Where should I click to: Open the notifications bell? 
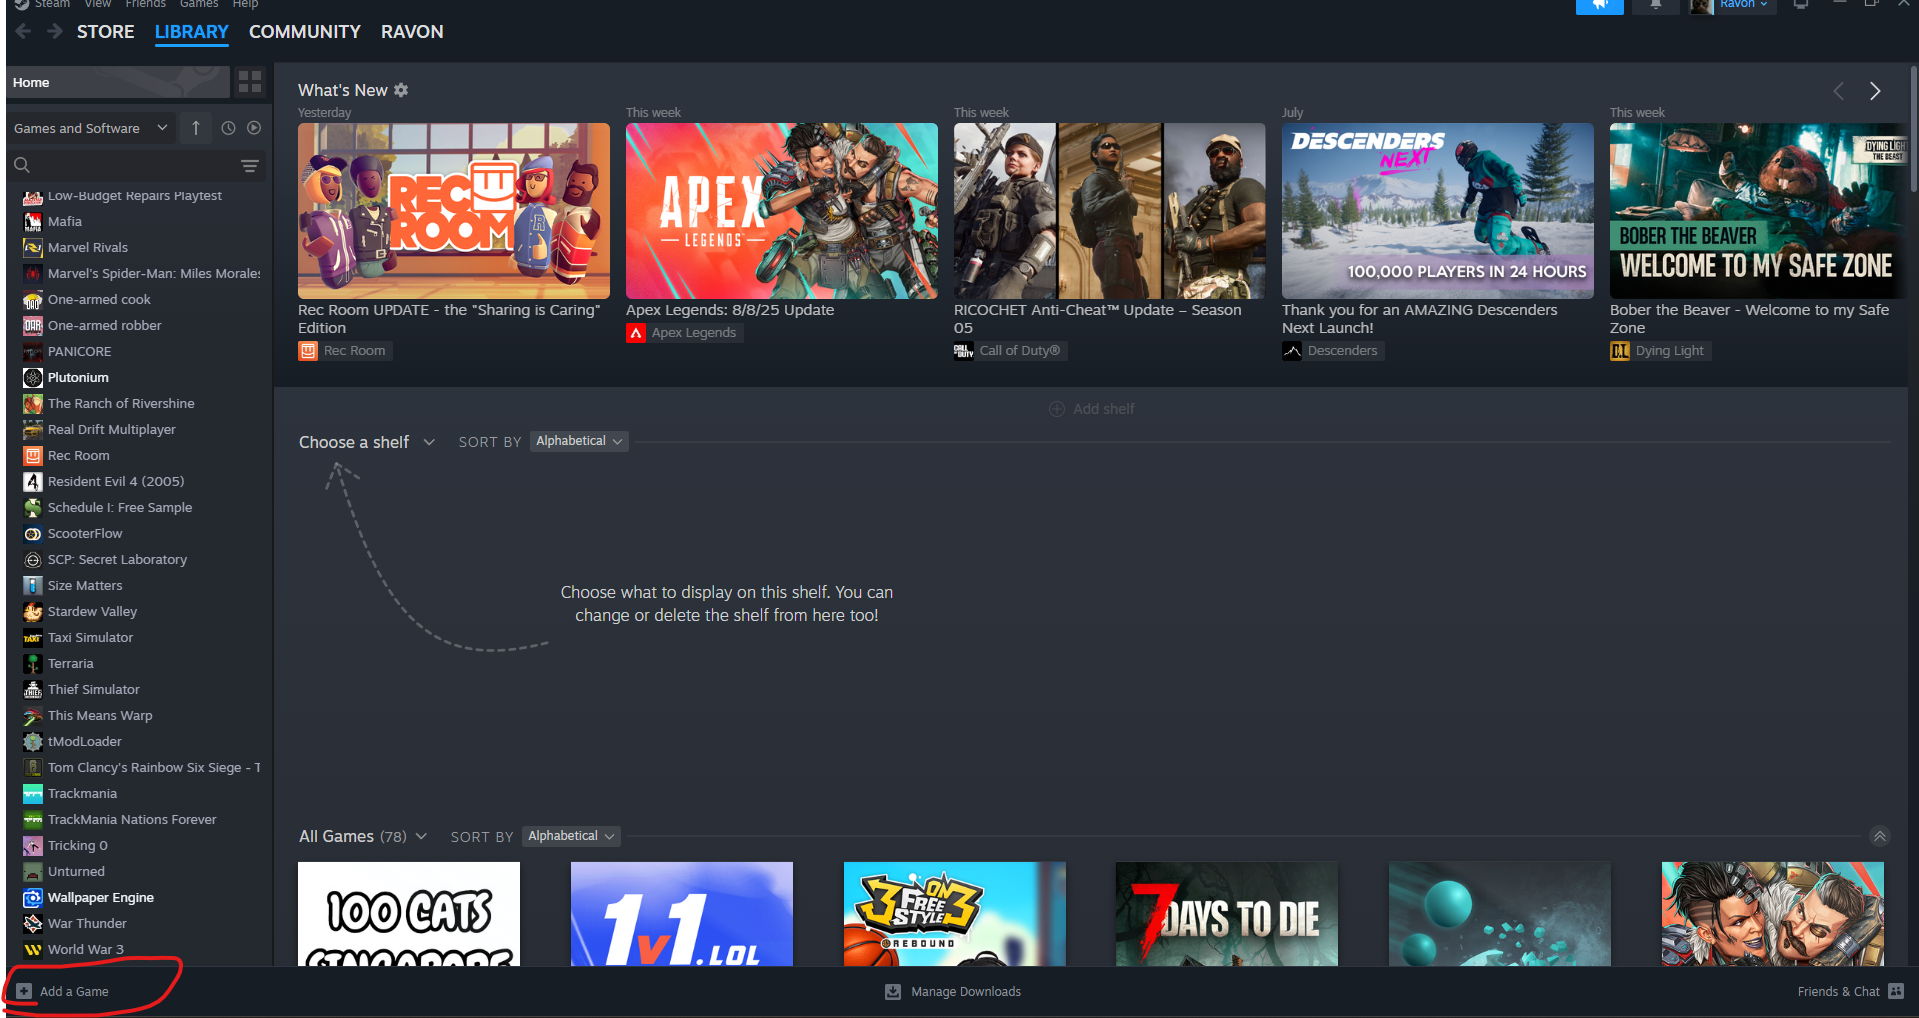[x=1656, y=5]
